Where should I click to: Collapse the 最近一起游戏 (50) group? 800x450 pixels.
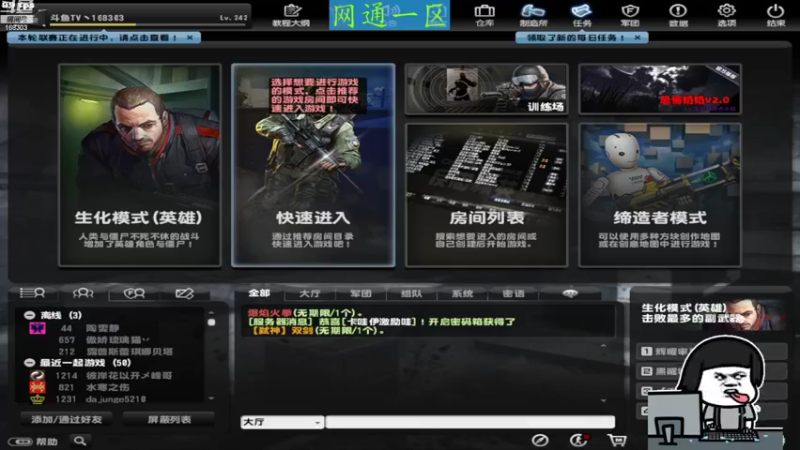tap(30, 363)
